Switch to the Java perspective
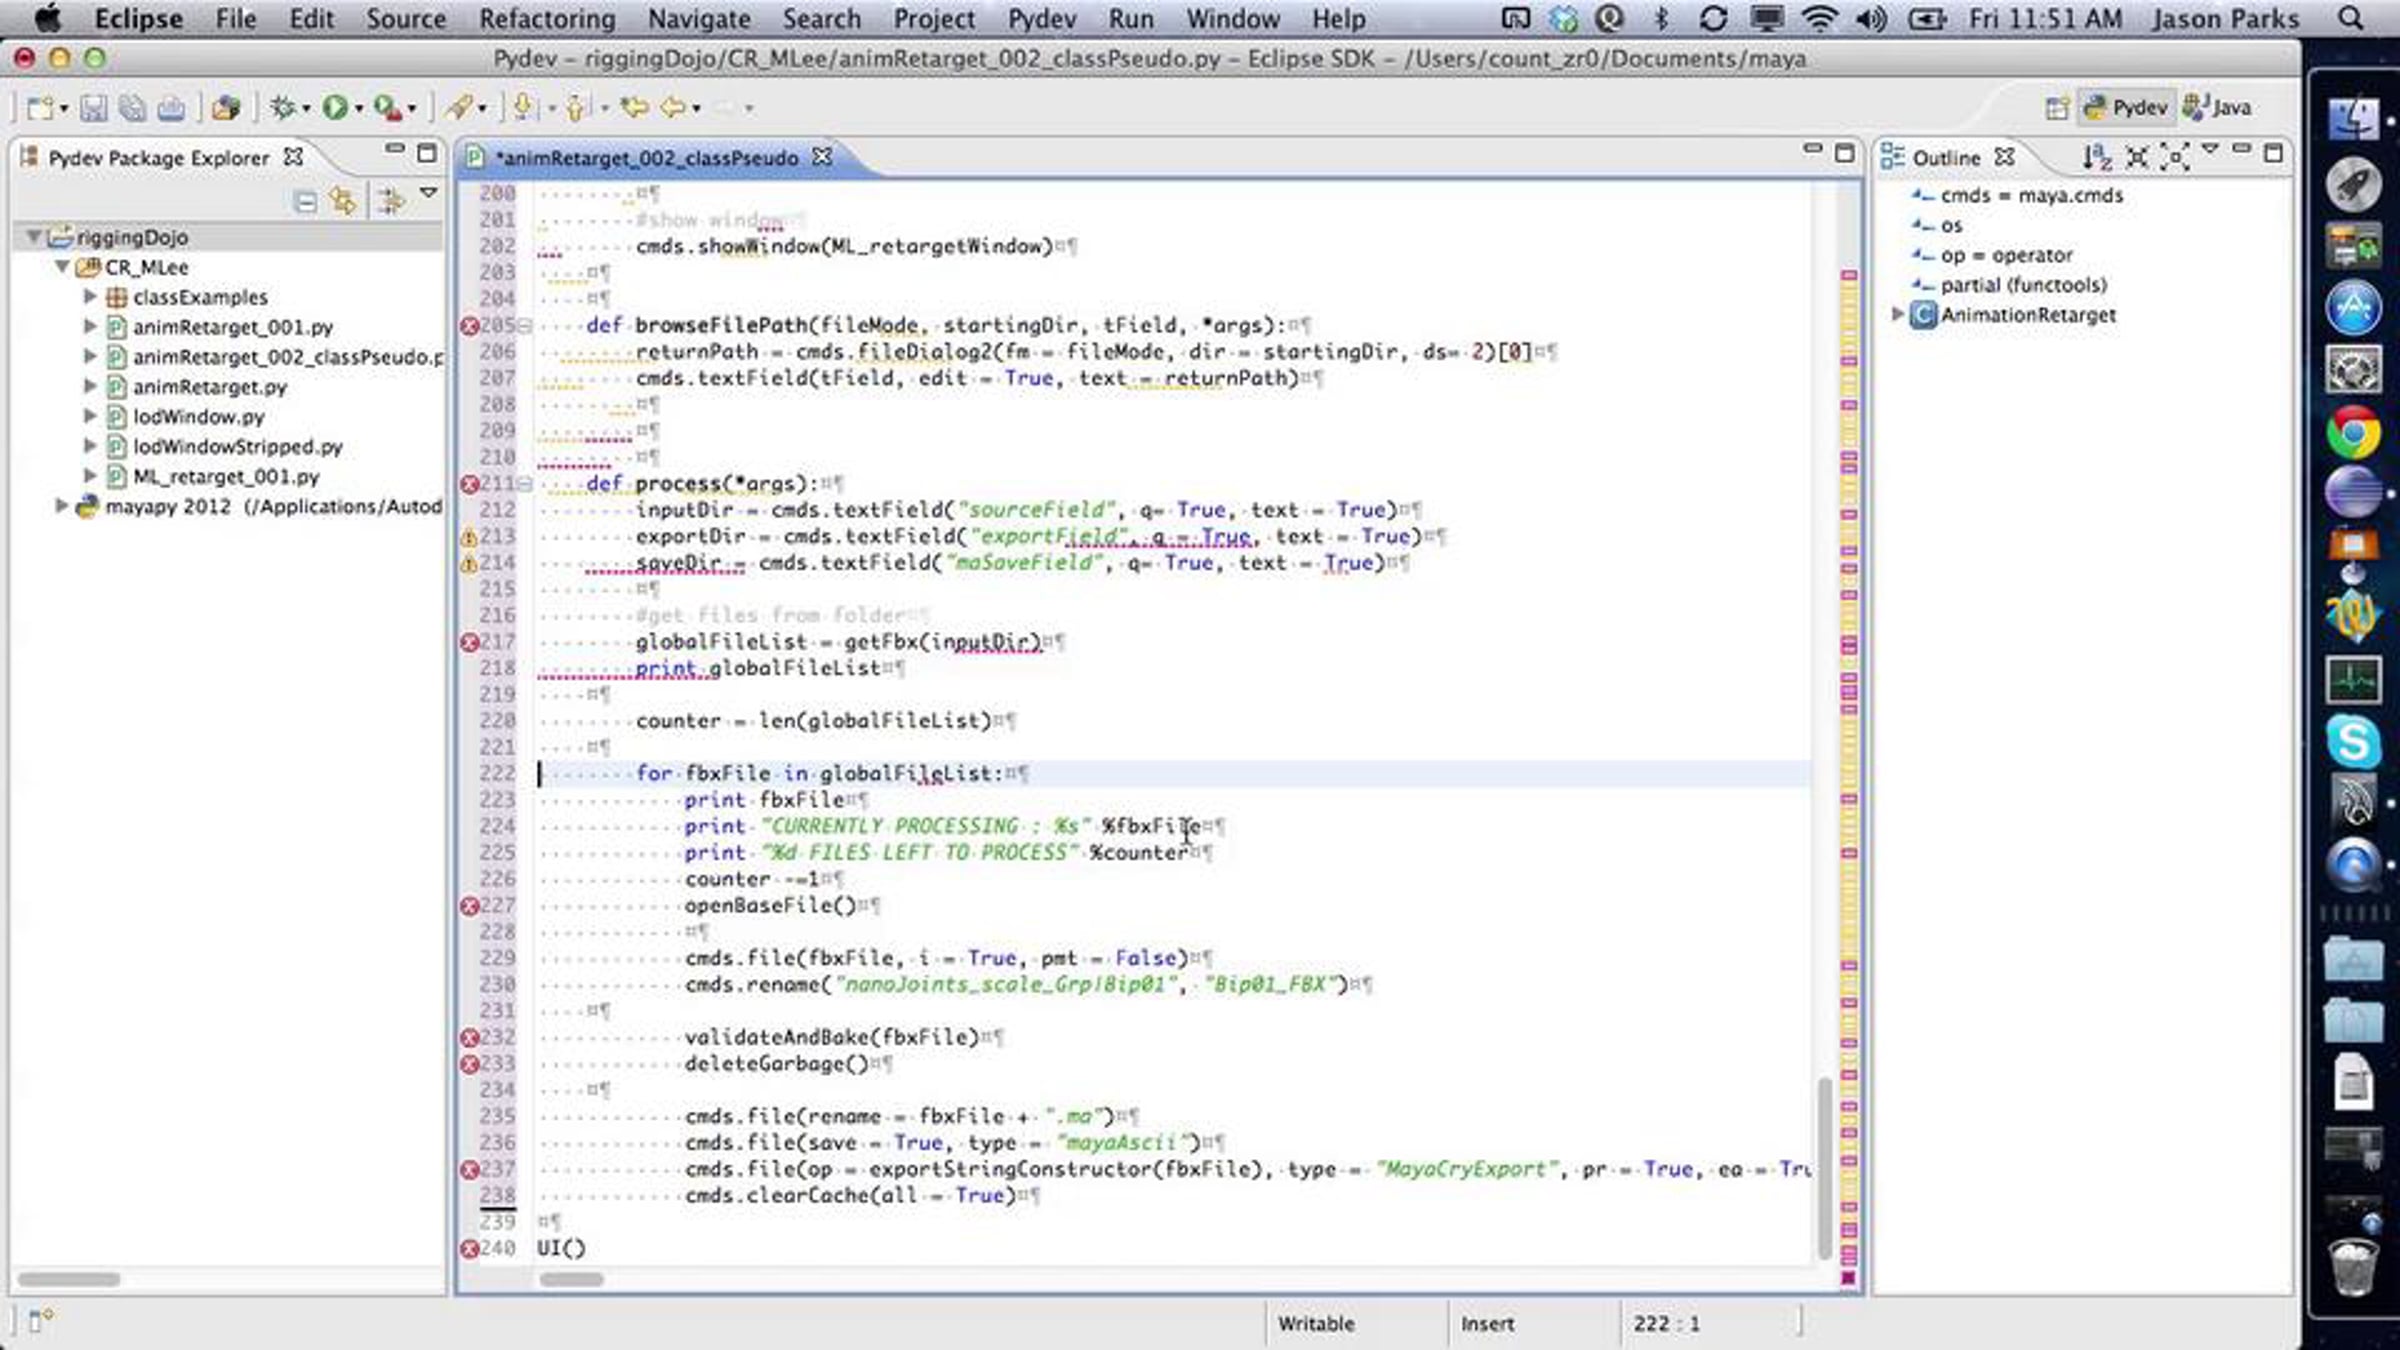 tap(2216, 108)
